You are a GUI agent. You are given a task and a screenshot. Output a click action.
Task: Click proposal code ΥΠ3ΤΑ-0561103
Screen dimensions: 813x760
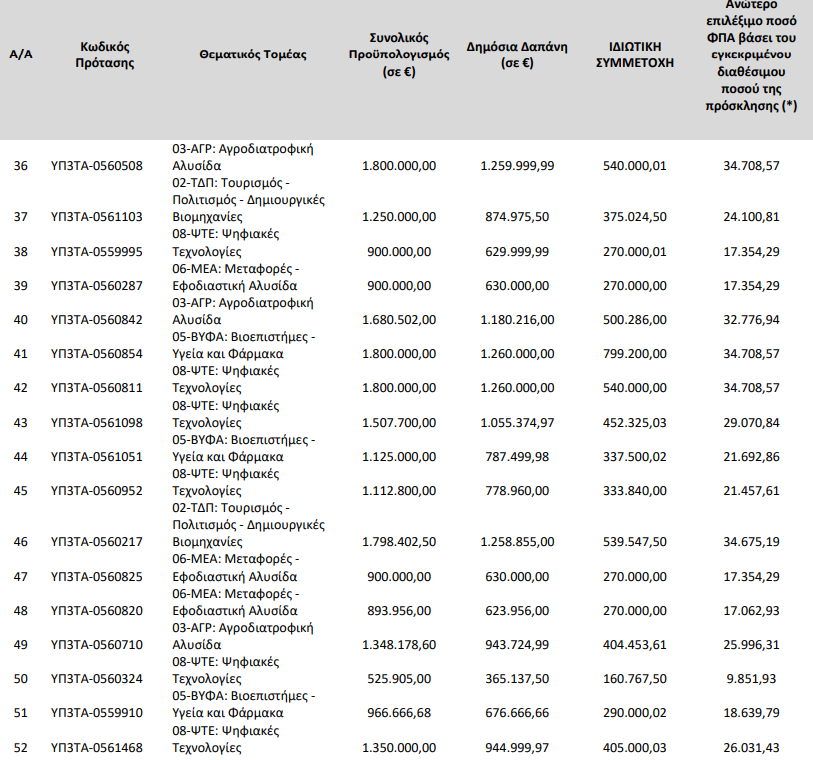point(96,217)
